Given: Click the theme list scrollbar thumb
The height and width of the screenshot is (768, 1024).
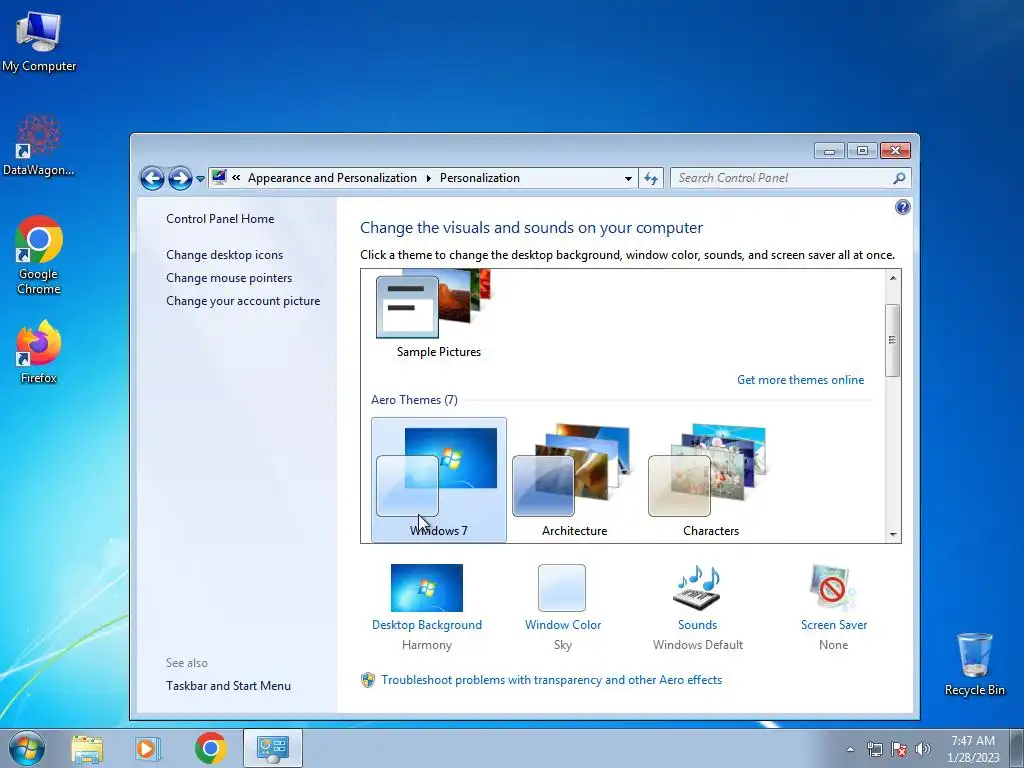Looking at the screenshot, I should pos(893,340).
